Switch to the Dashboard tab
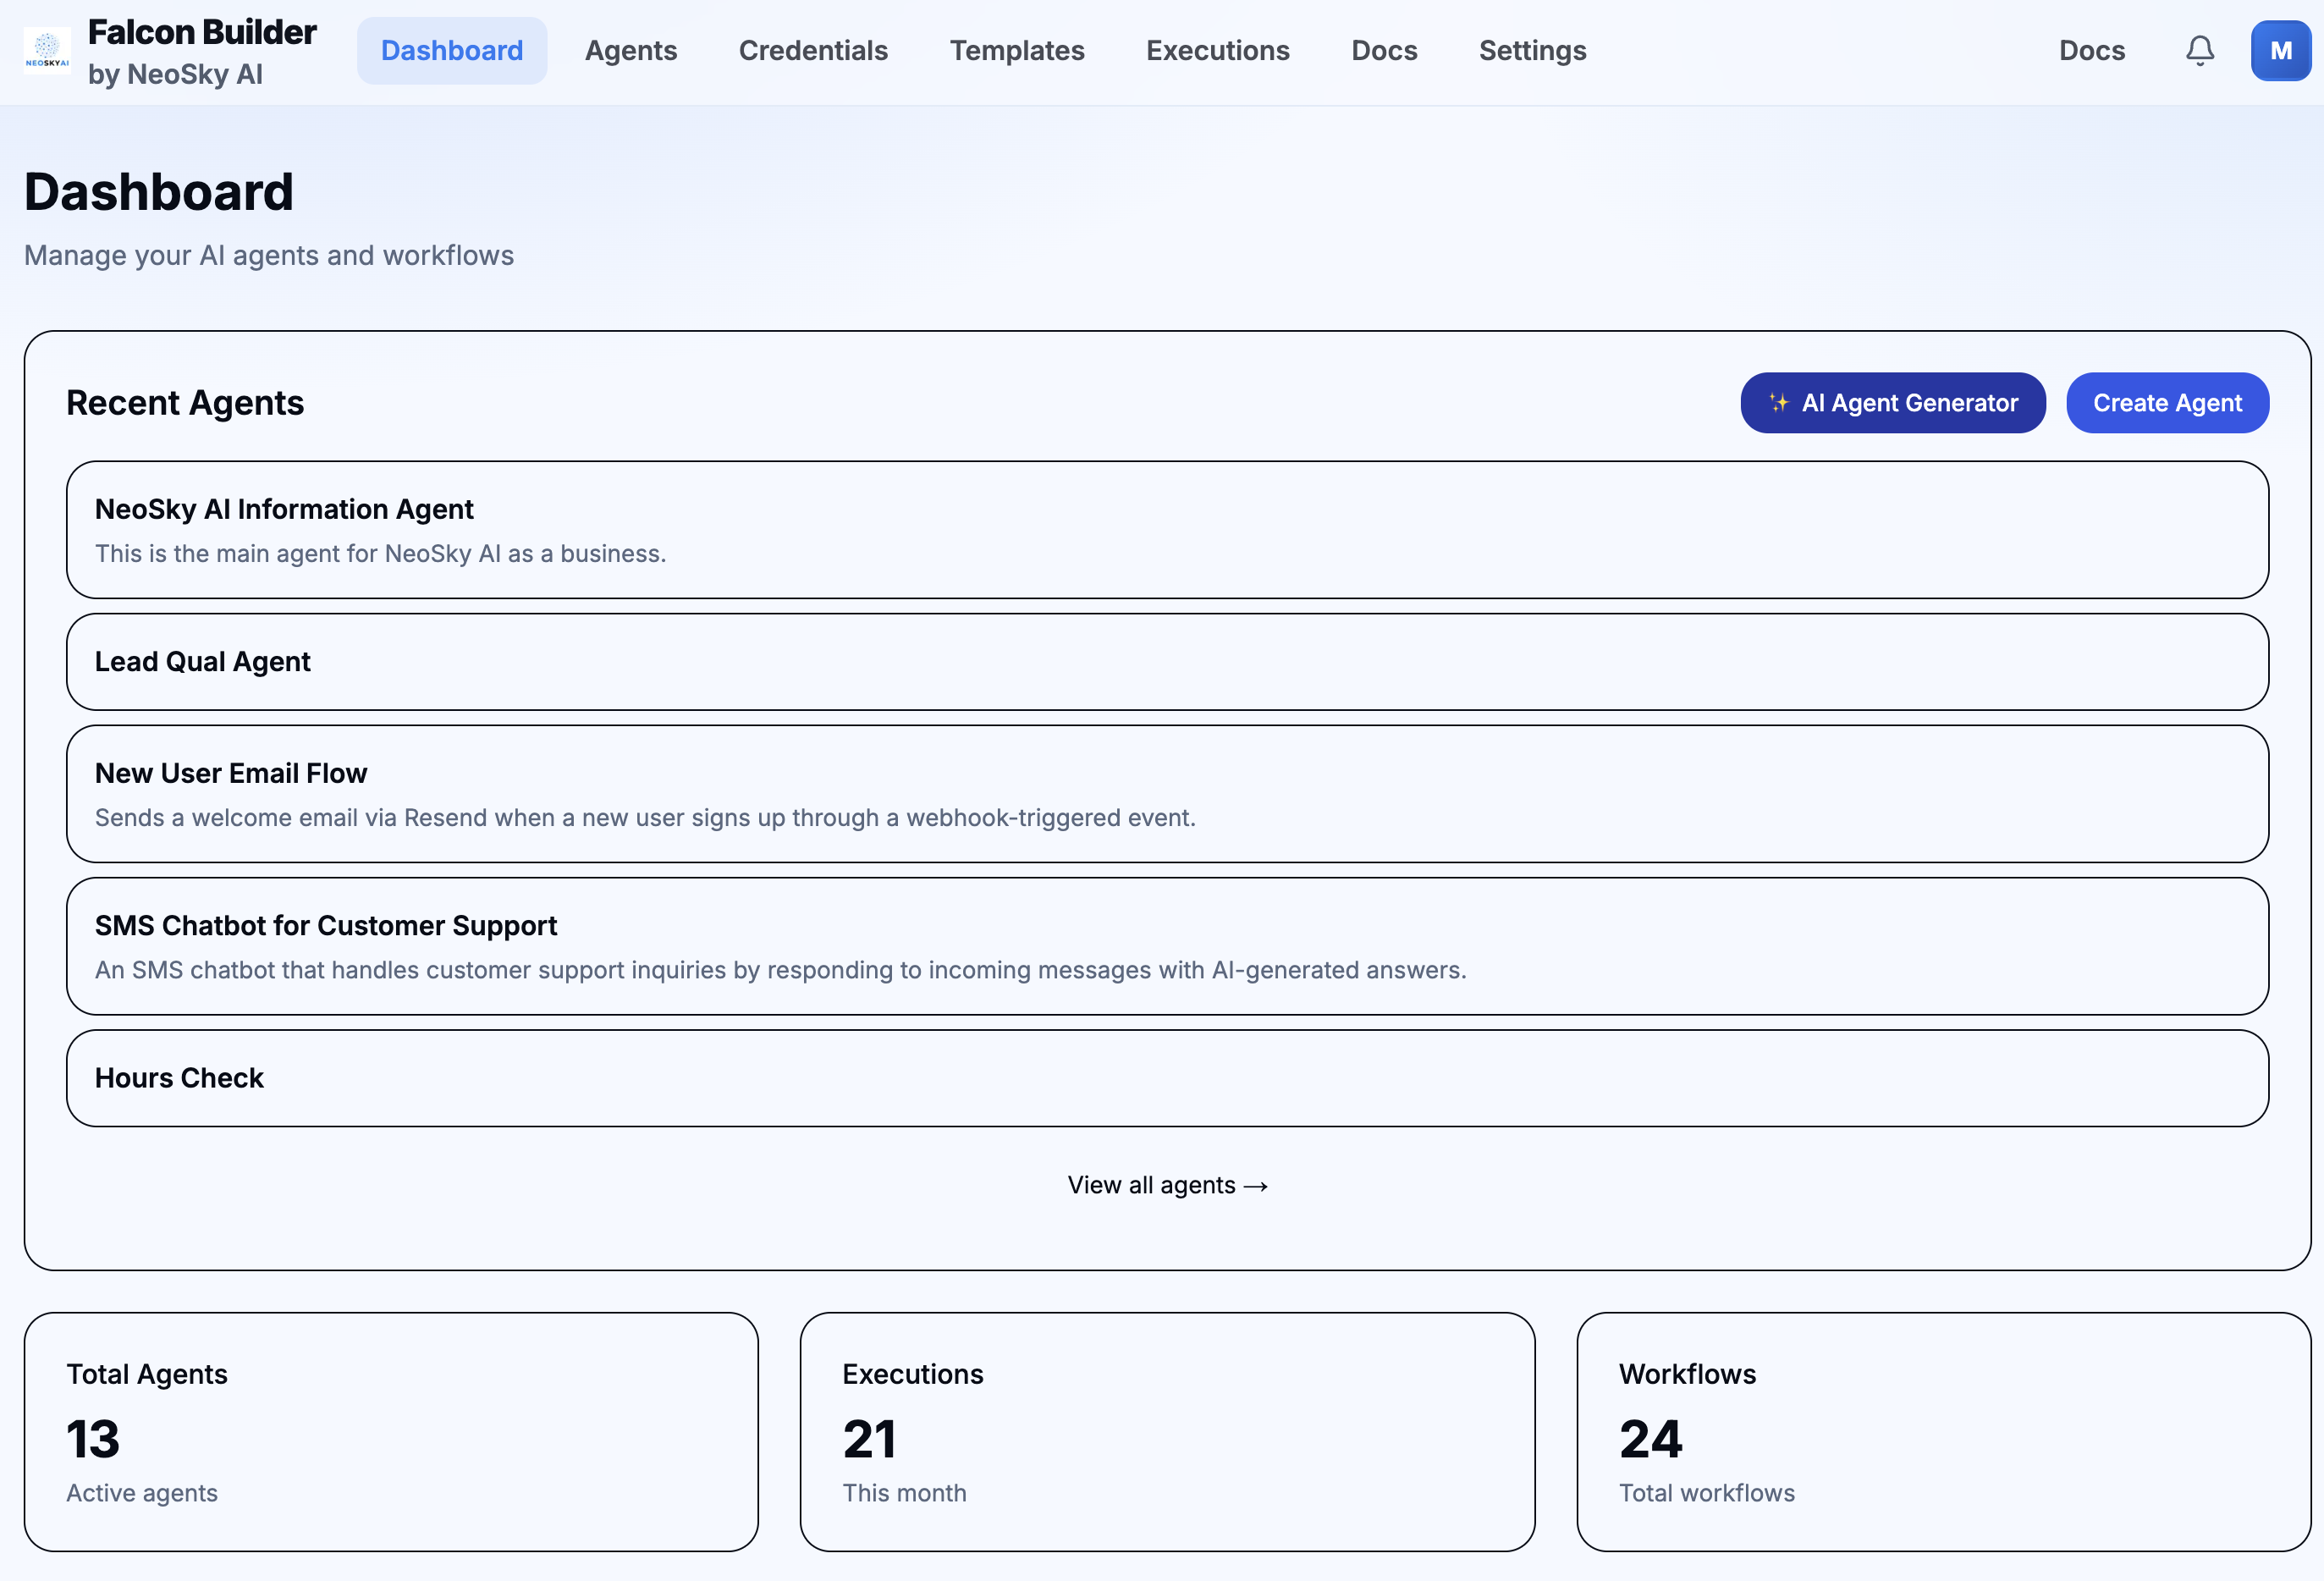2324x1581 pixels. pos(452,50)
